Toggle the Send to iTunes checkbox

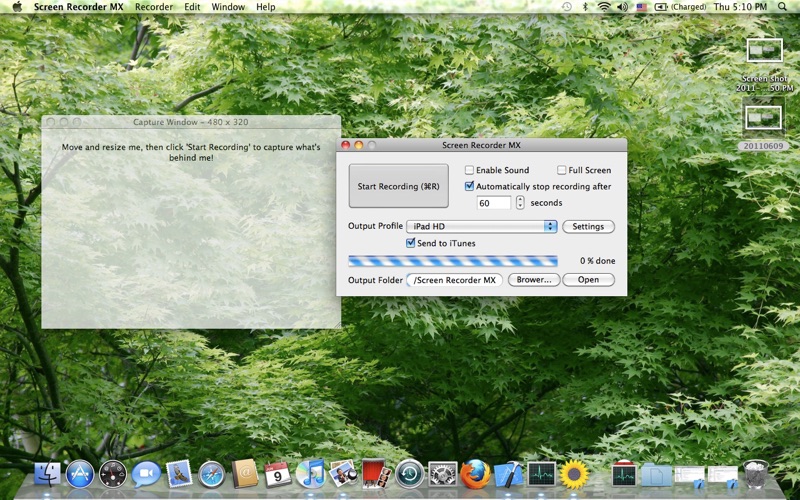410,243
